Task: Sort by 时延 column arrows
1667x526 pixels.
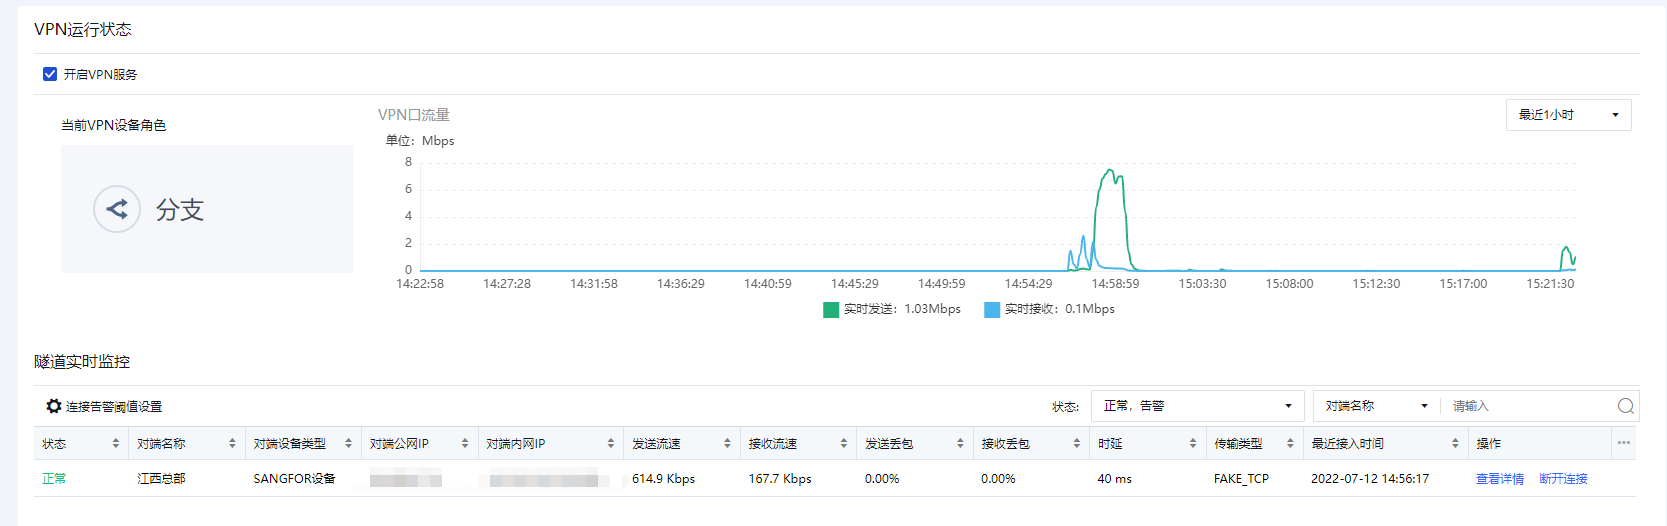Action: (x=1193, y=443)
